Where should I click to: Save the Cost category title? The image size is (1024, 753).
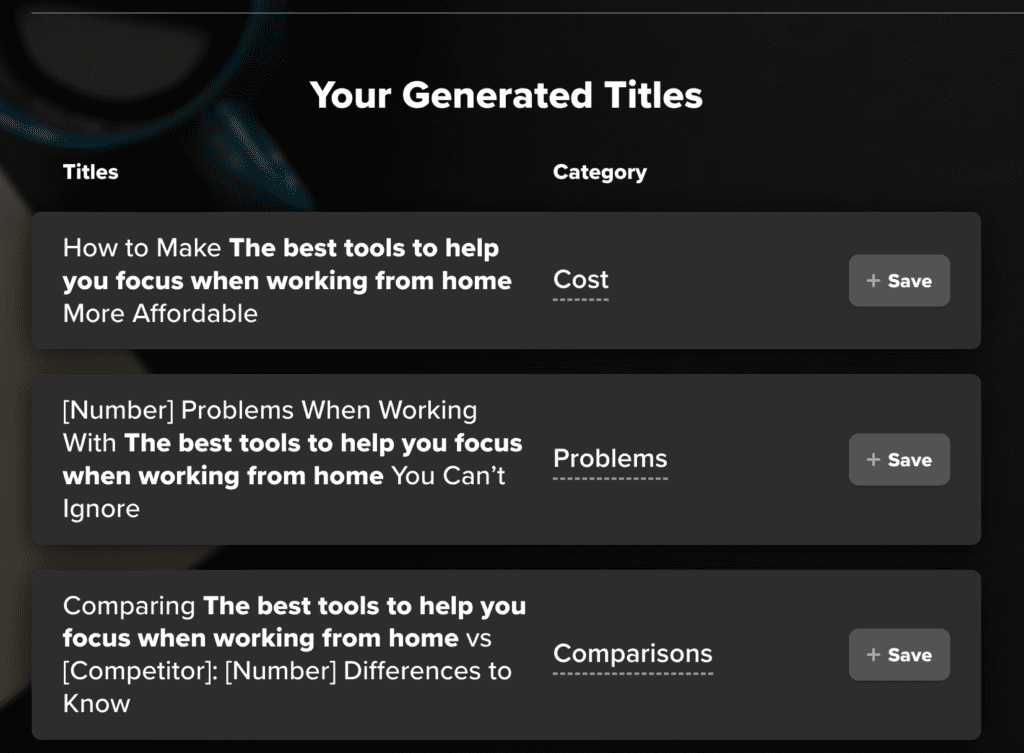[899, 281]
